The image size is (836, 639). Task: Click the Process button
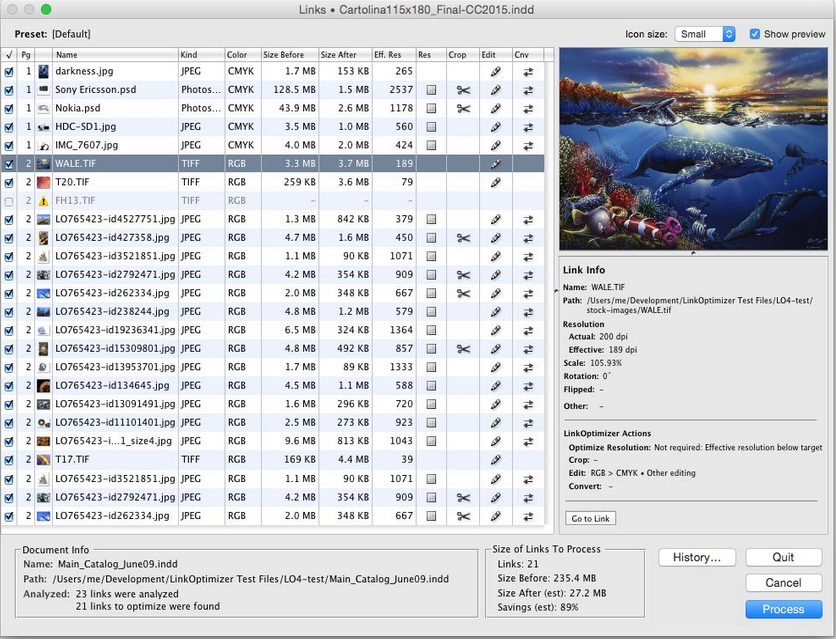783,609
